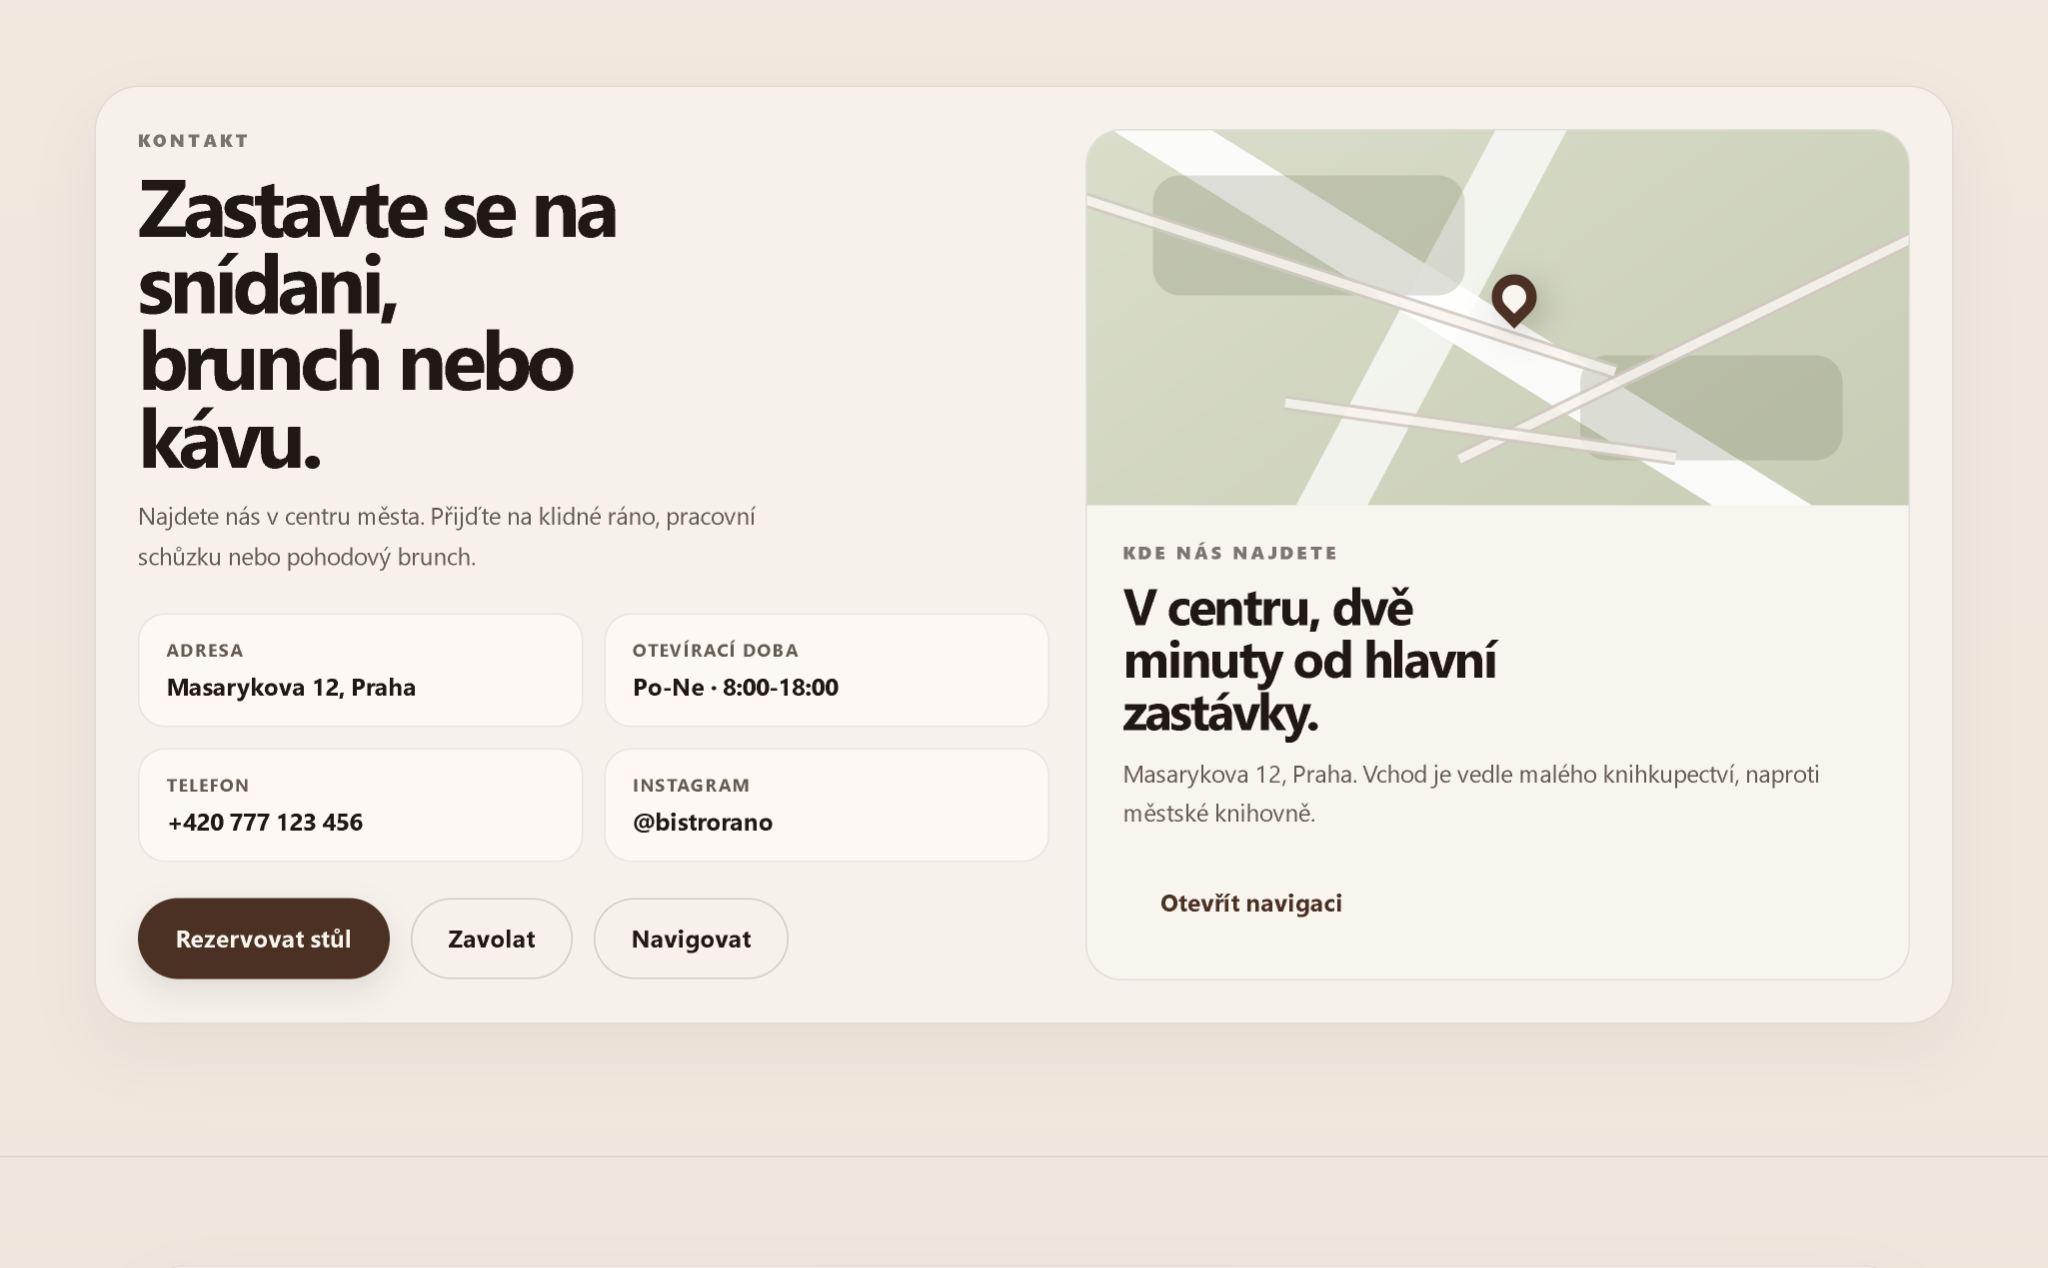Click the KDE NÁS NAJDETE label
Viewport: 2048px width, 1268px height.
1230,553
